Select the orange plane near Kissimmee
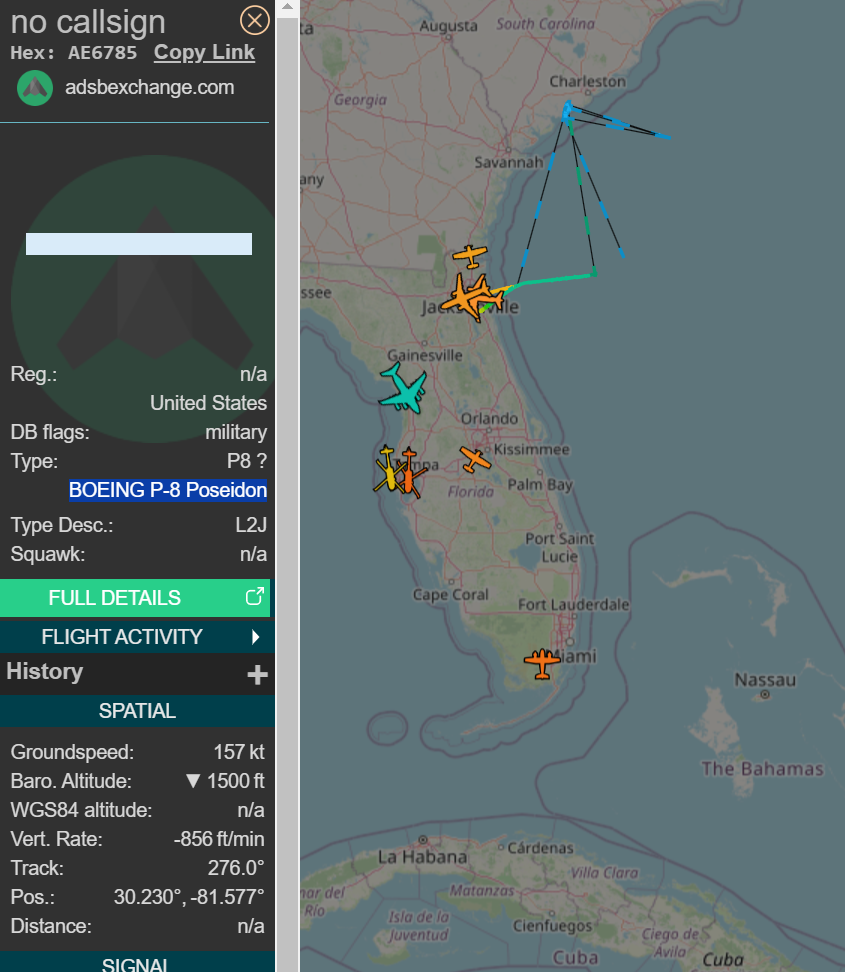Viewport: 845px width, 972px height. (475, 459)
